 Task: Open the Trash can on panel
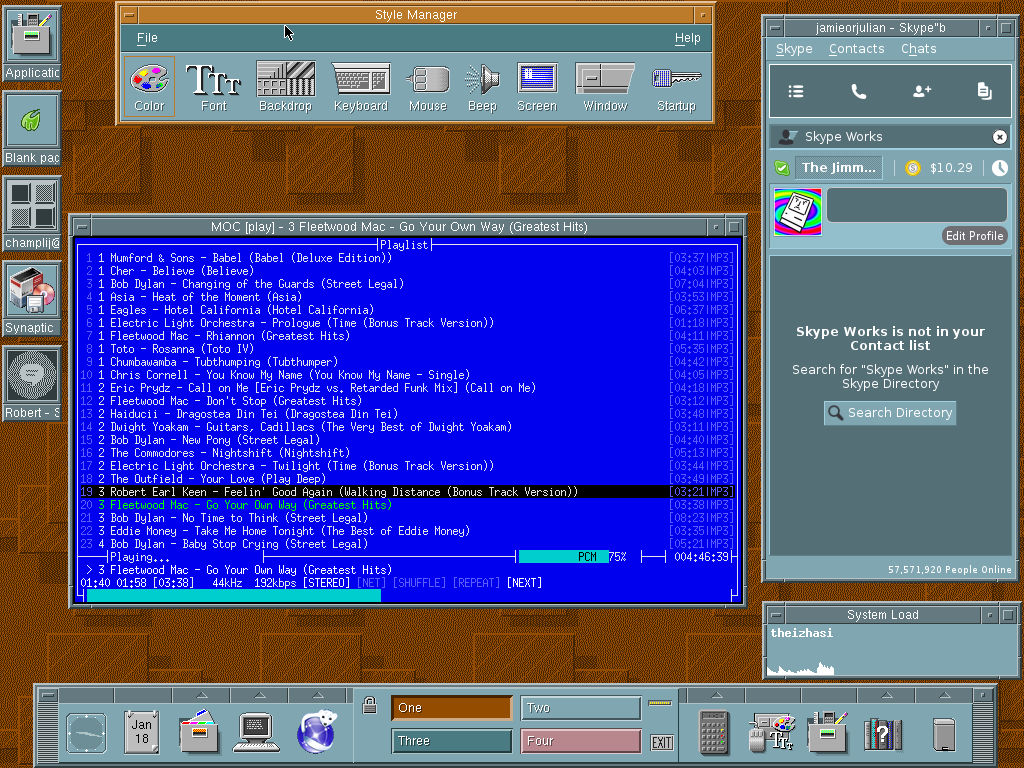(x=944, y=733)
